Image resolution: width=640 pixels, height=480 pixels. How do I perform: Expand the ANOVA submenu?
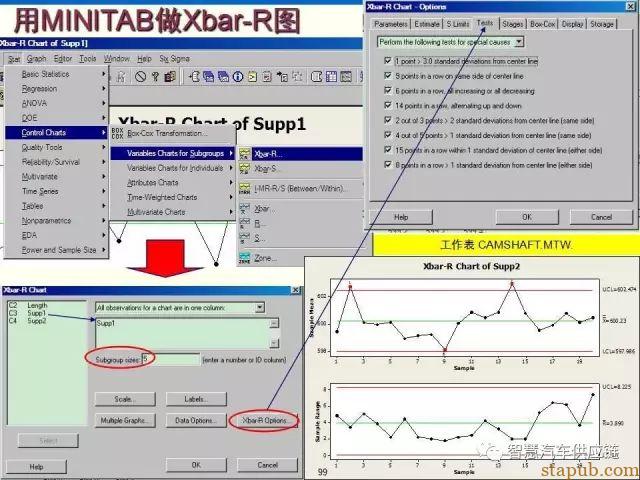click(x=56, y=103)
